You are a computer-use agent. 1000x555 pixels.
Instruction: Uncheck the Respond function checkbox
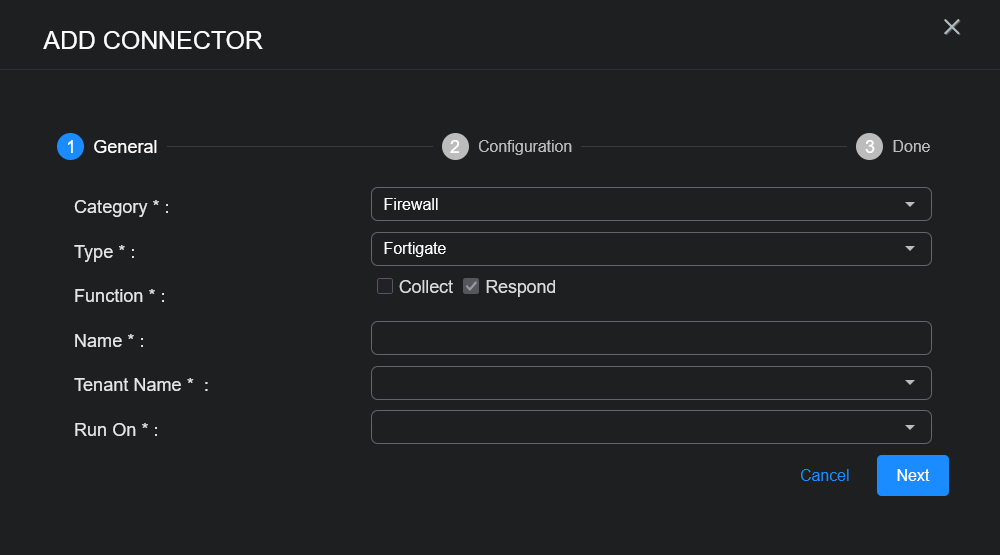(471, 287)
